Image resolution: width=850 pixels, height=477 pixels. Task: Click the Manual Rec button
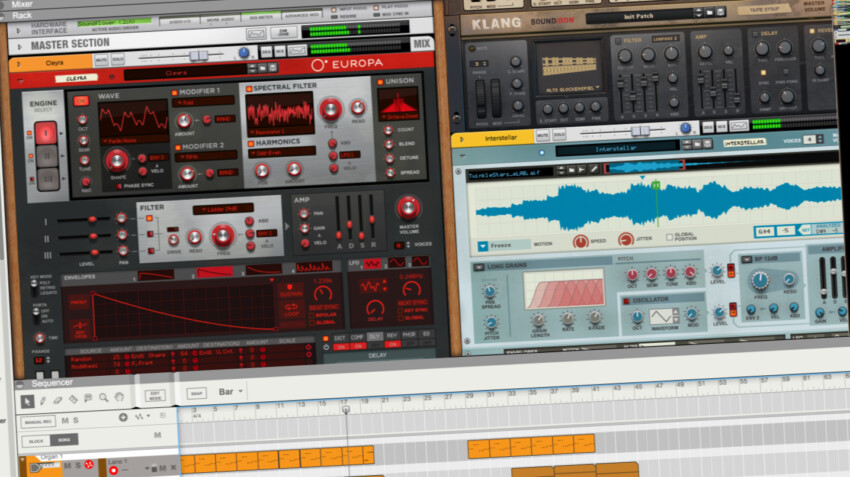pos(38,422)
